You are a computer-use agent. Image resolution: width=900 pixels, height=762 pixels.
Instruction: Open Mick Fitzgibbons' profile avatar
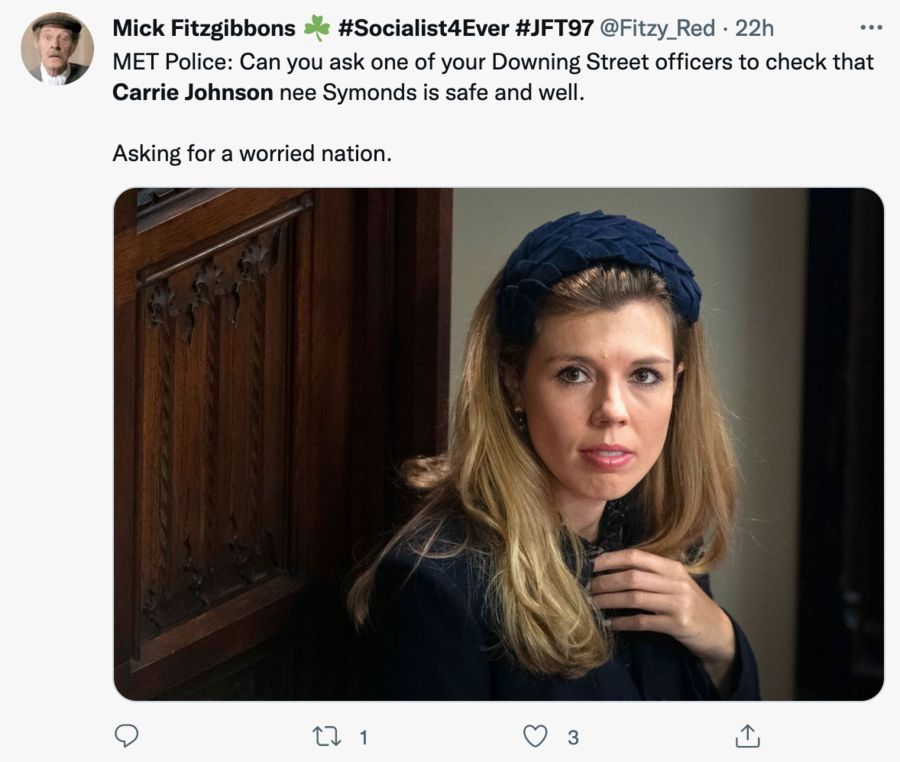click(57, 48)
